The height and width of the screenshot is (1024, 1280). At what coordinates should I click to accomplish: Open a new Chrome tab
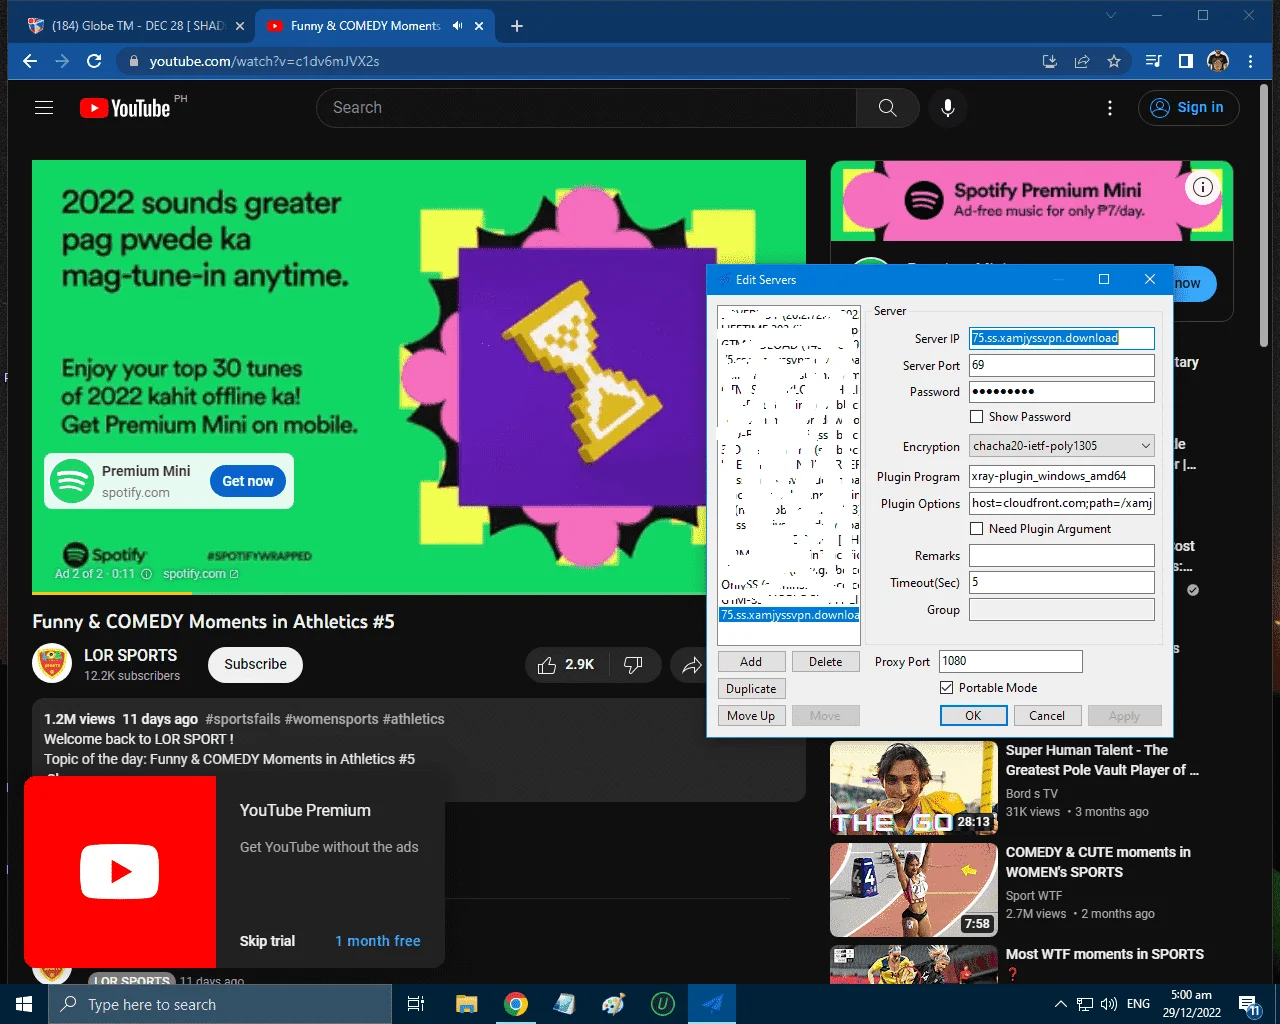point(517,26)
